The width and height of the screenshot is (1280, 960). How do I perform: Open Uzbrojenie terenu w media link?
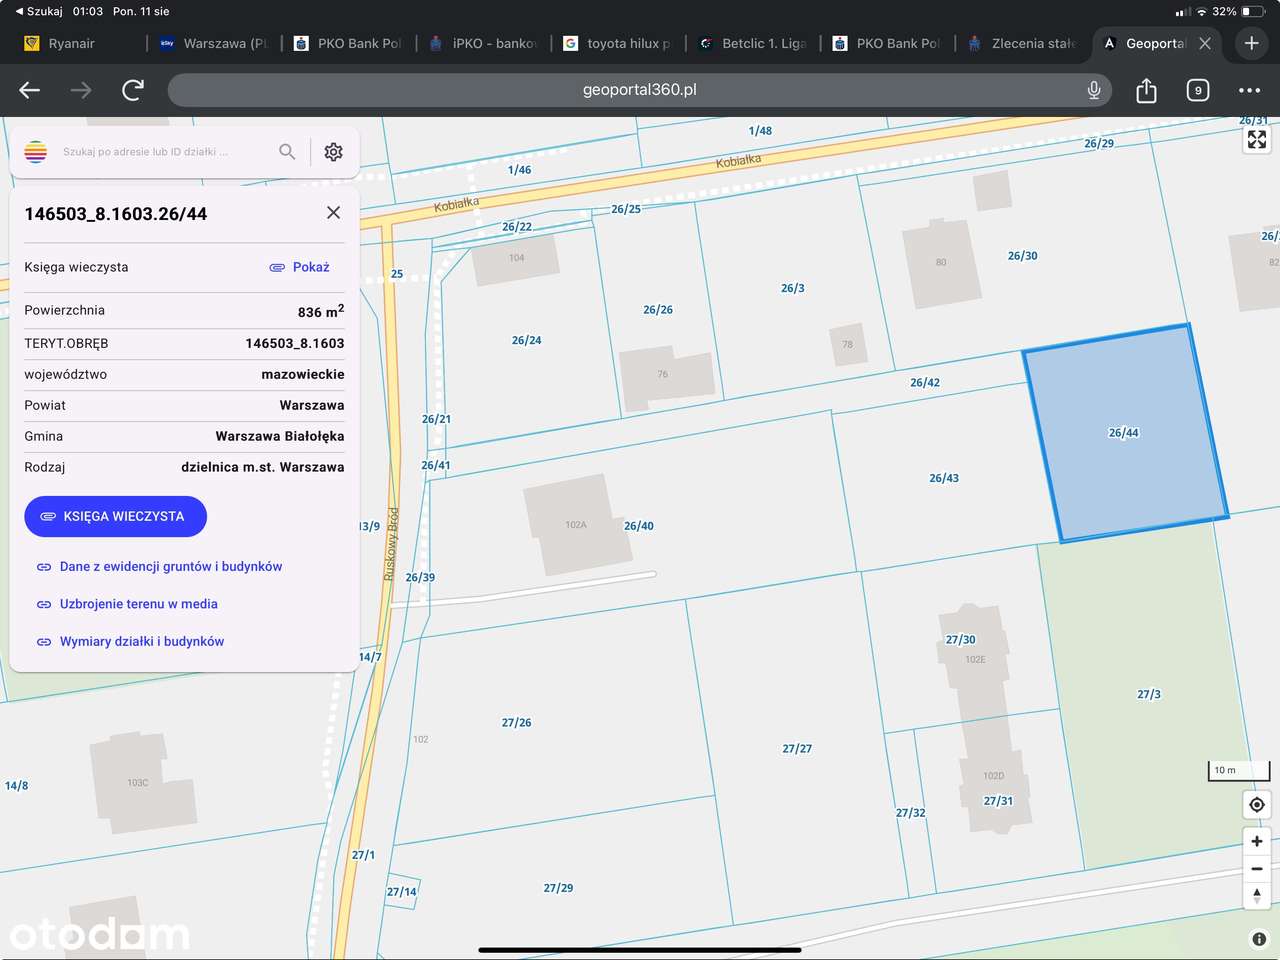138,604
